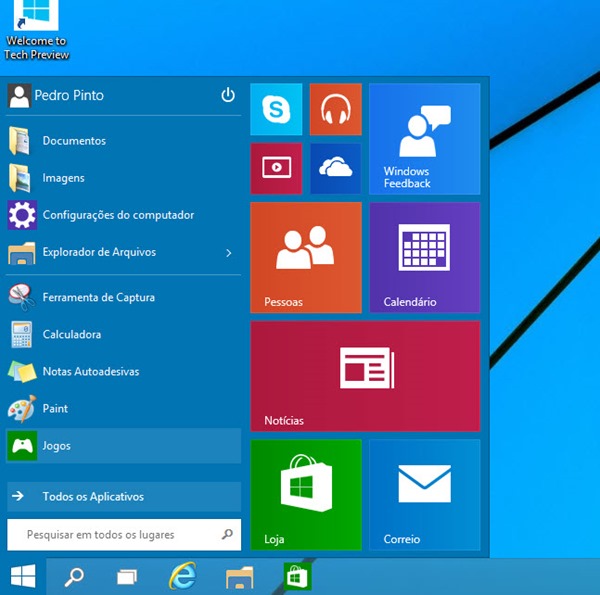Open the Notícias tile
Image resolution: width=600 pixels, height=595 pixels.
point(365,376)
